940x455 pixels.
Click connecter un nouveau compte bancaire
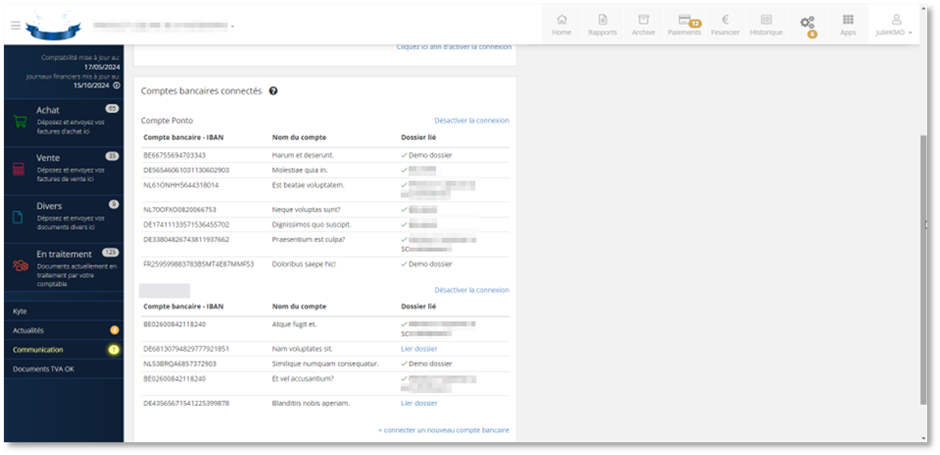444,430
